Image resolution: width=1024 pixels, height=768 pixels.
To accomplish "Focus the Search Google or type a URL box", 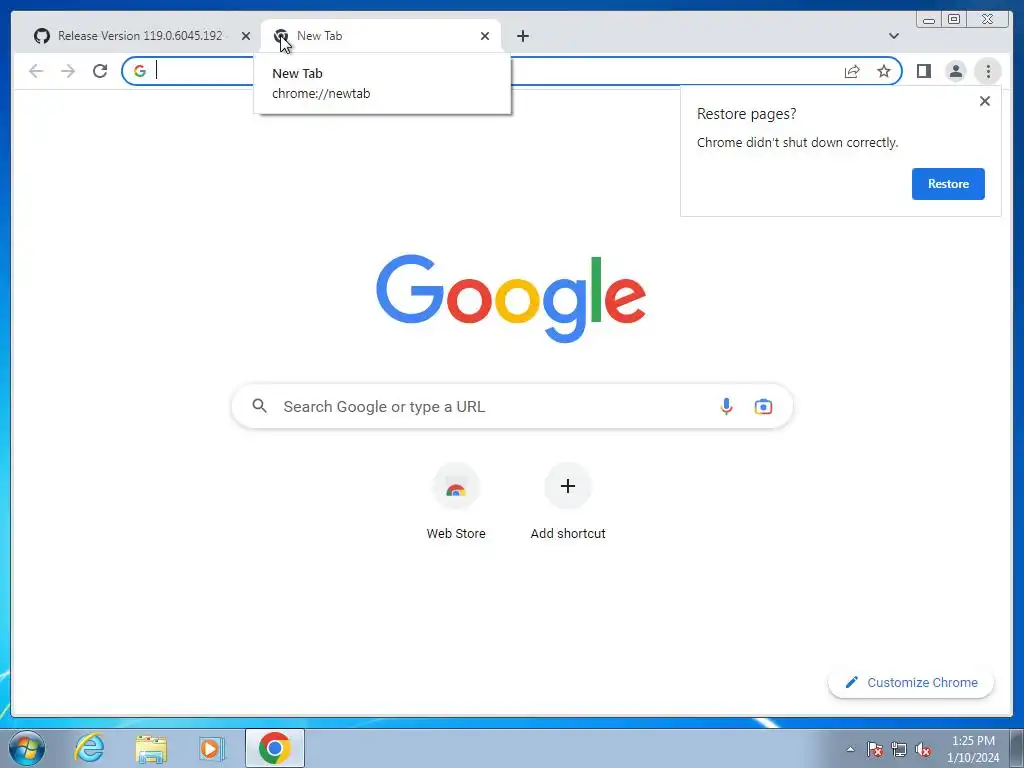I will [512, 406].
